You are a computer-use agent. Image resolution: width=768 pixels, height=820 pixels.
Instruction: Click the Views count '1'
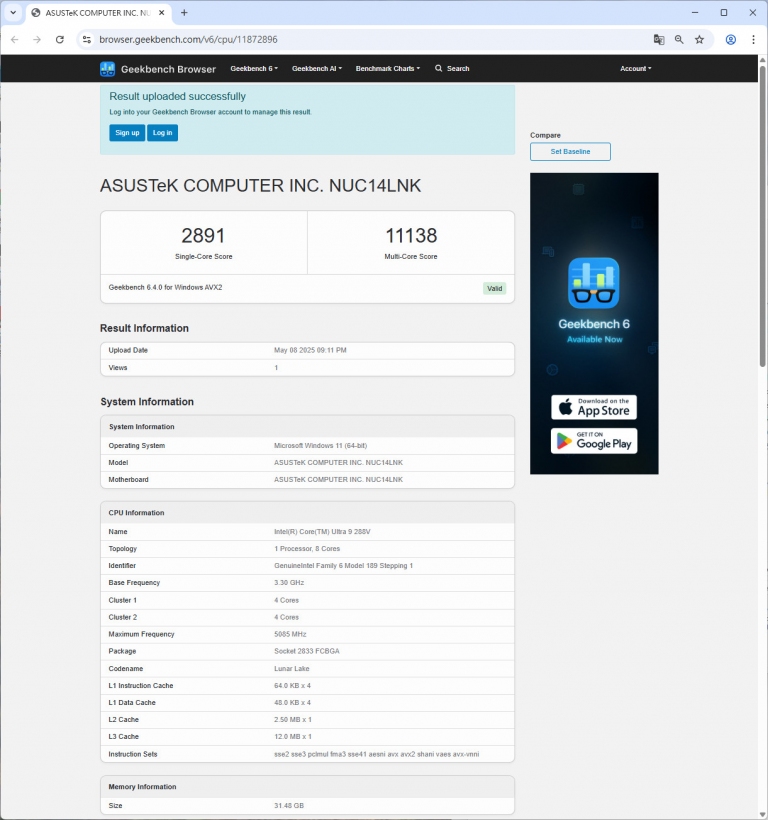pyautogui.click(x=276, y=368)
